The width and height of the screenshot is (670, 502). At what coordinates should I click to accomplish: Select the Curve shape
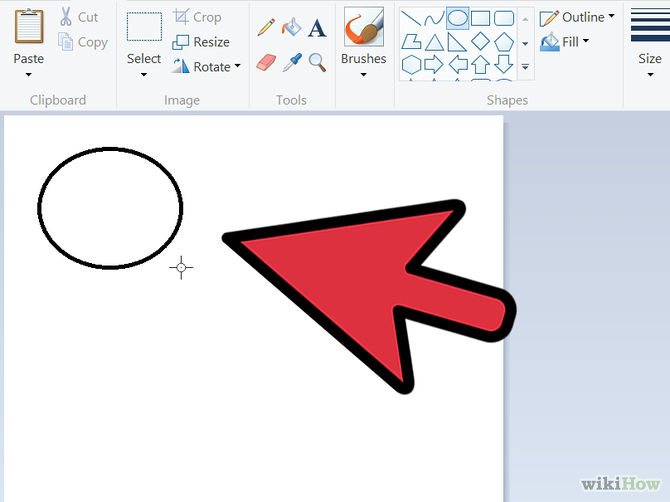click(x=434, y=18)
